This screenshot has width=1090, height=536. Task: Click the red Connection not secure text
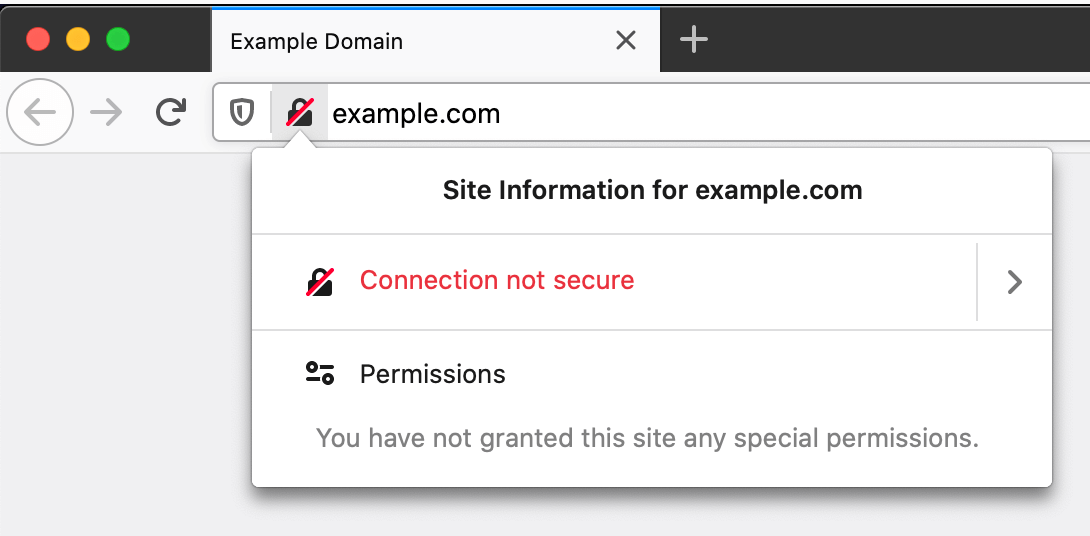[x=497, y=281]
